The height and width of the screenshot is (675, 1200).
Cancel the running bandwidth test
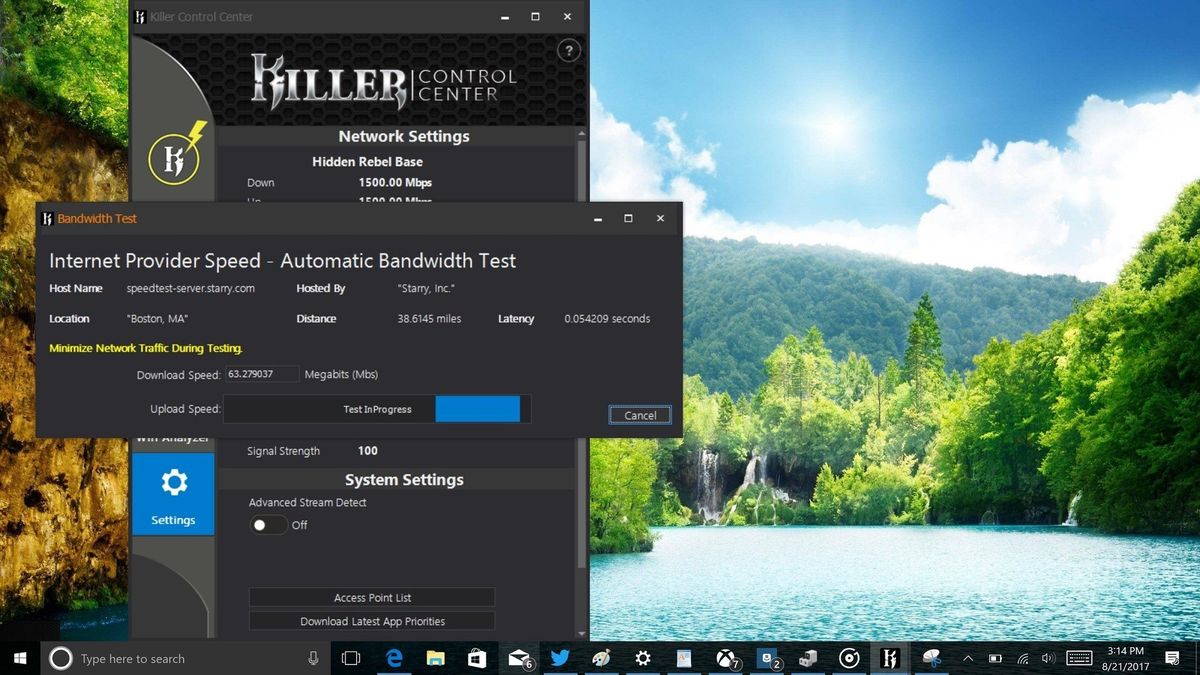pyautogui.click(x=640, y=415)
